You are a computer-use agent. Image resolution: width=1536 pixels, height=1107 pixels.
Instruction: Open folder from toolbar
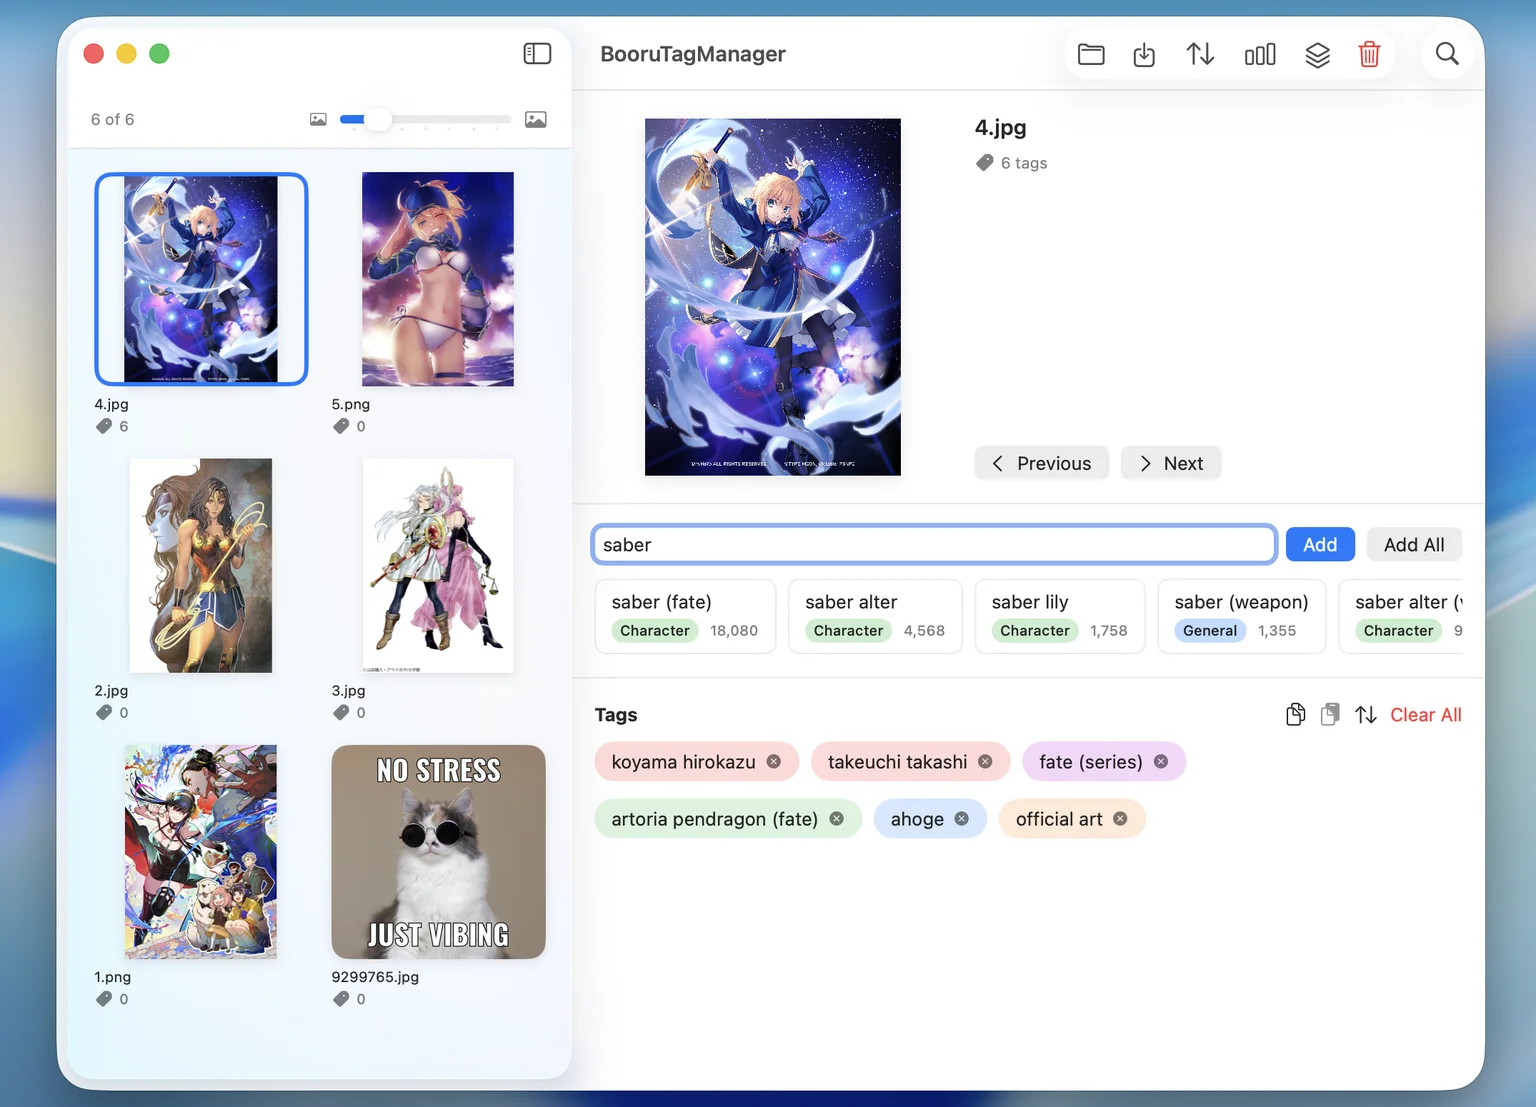(1091, 54)
